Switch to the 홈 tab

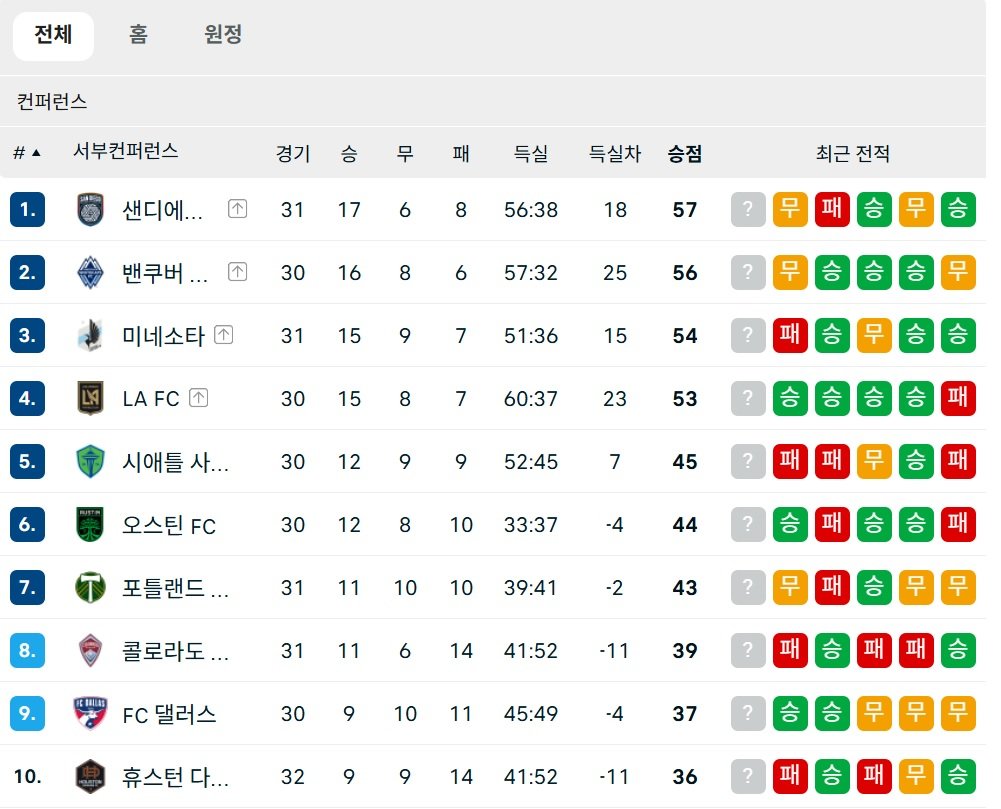pyautogui.click(x=138, y=36)
